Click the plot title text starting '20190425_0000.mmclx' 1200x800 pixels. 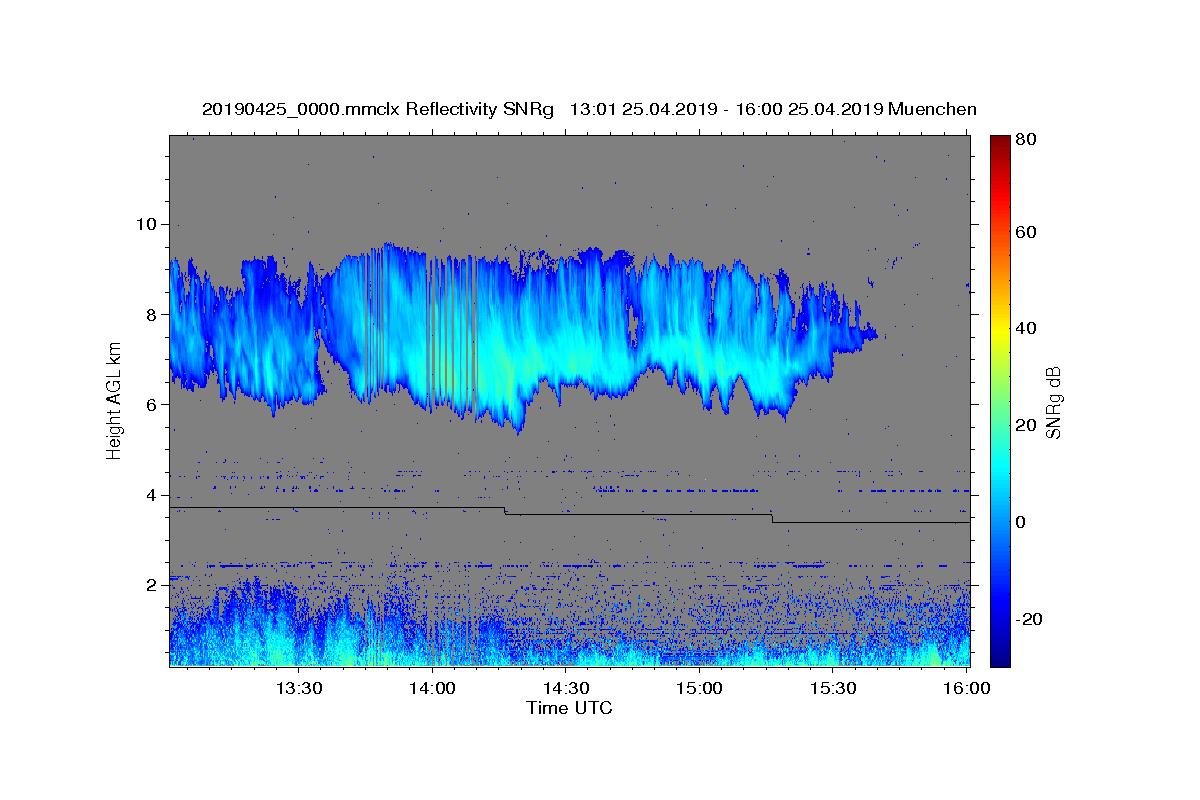(589, 109)
